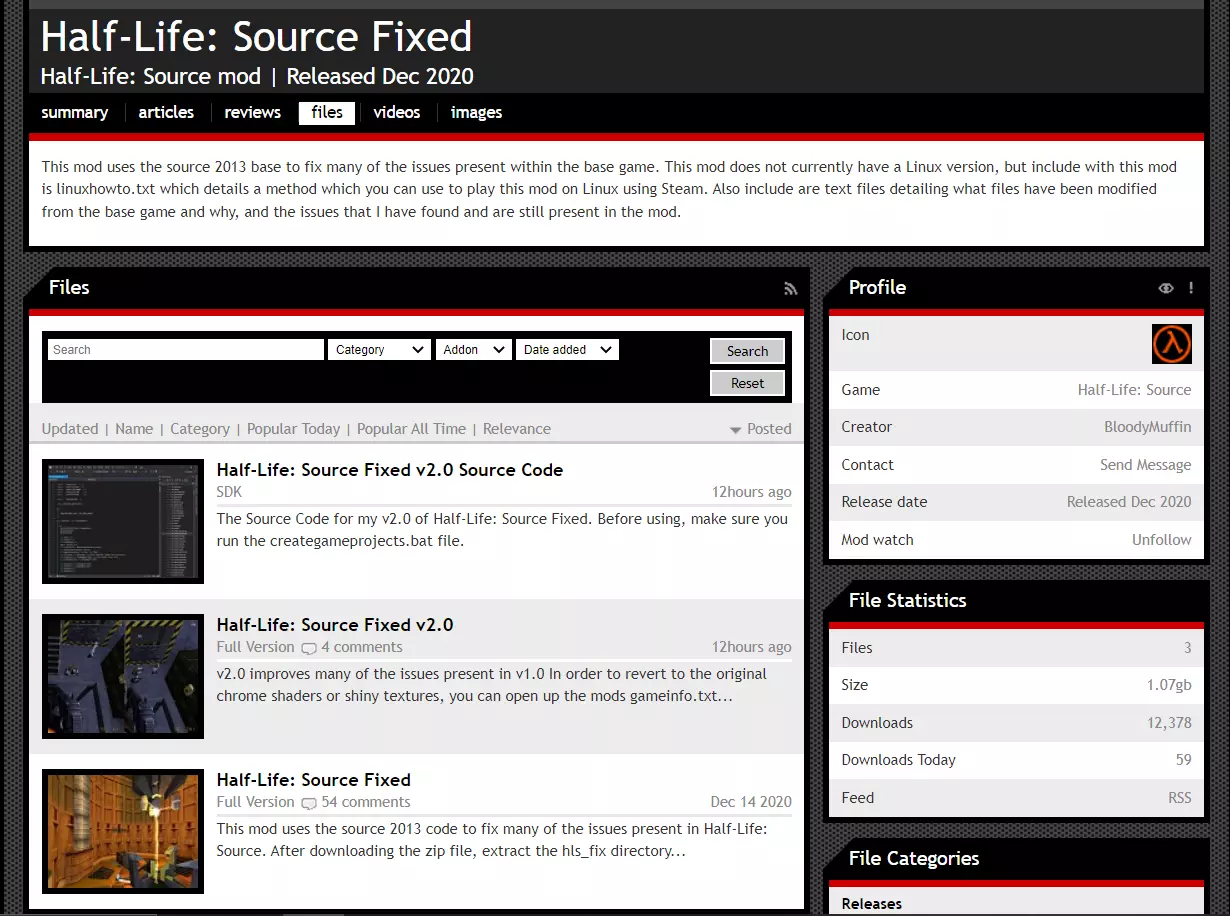
Task: Click the Posted sort arrow icon
Action: coord(735,430)
